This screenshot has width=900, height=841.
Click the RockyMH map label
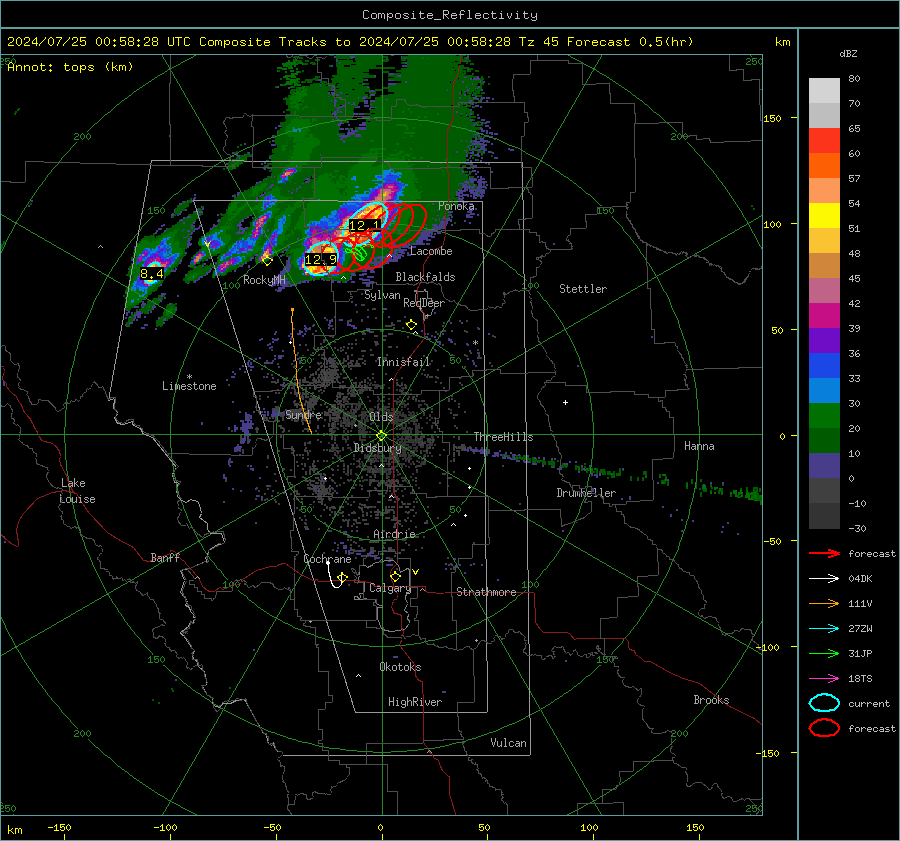(x=264, y=280)
